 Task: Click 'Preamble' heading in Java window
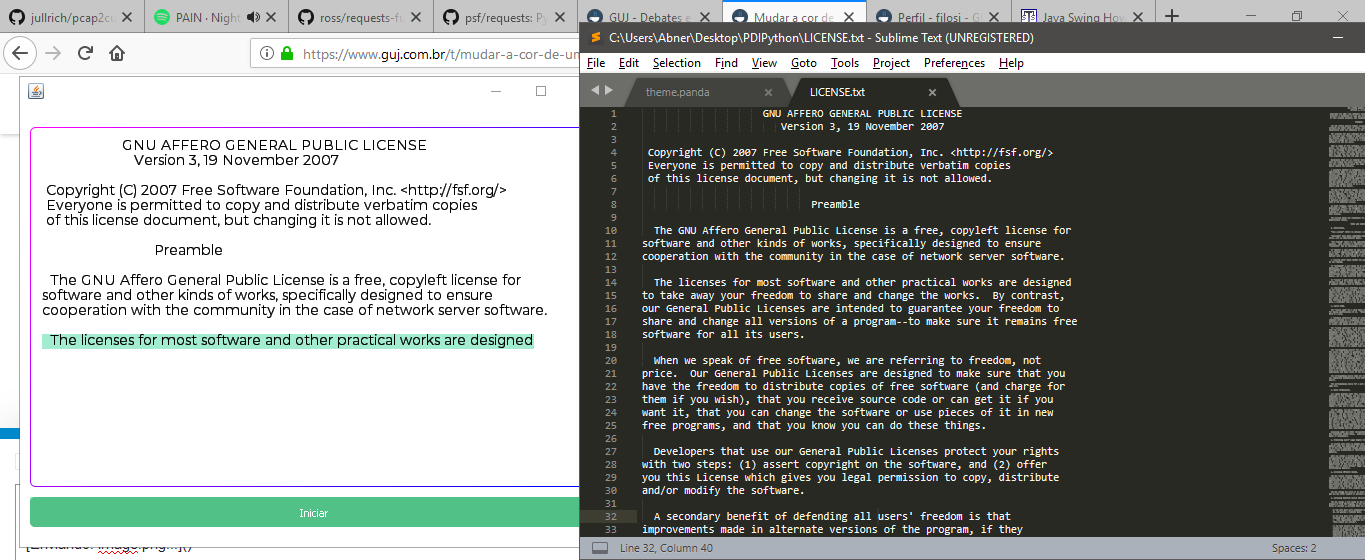pos(189,250)
